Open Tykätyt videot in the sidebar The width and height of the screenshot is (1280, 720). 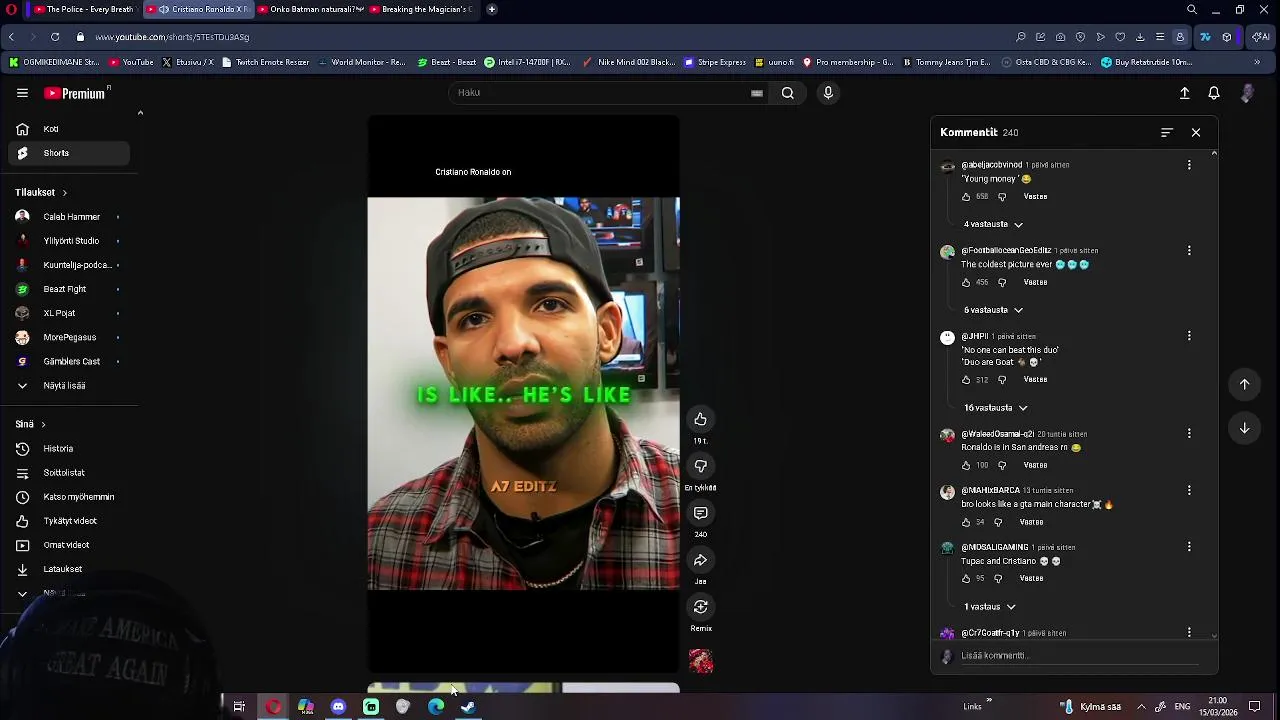pos(69,521)
